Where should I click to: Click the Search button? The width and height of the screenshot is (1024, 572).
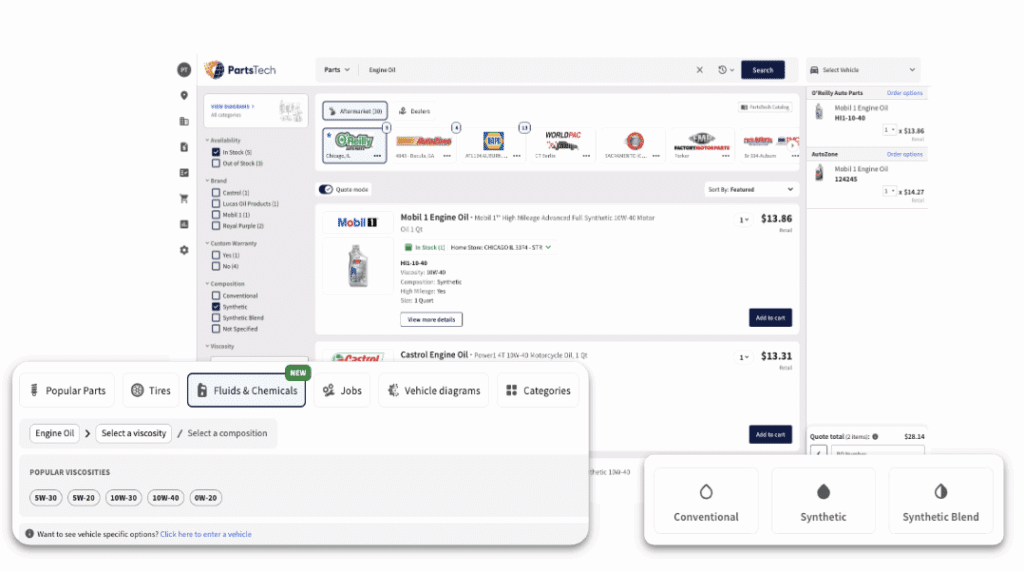763,70
